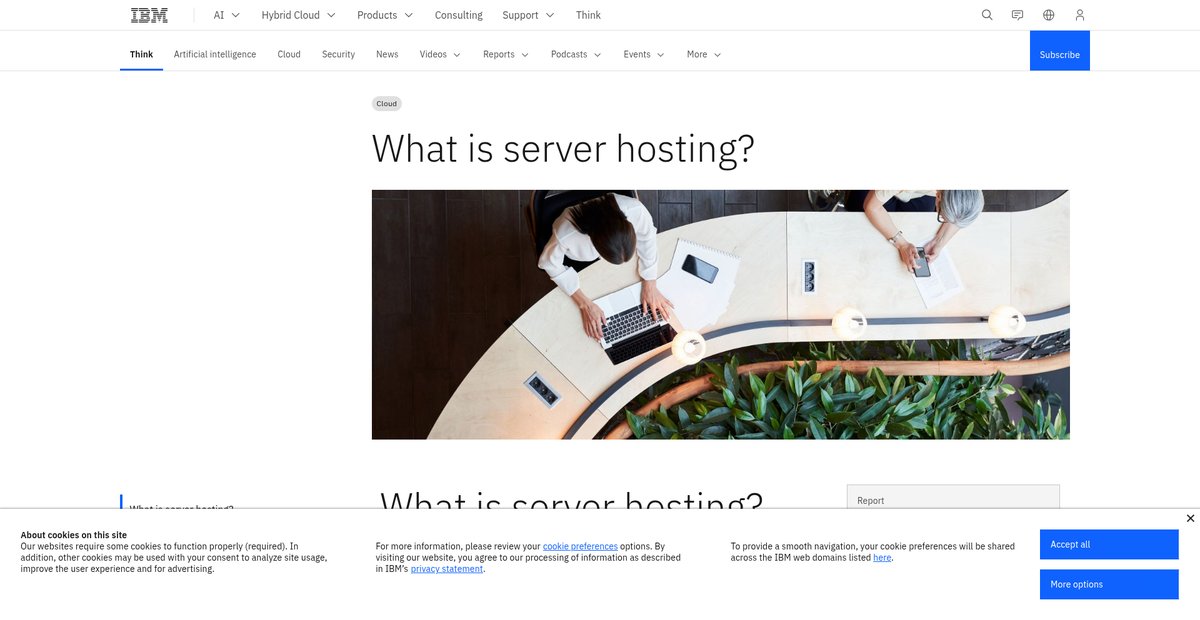Select the Think tab in subnavigation
Image resolution: width=1200 pixels, height=620 pixels.
pos(142,54)
